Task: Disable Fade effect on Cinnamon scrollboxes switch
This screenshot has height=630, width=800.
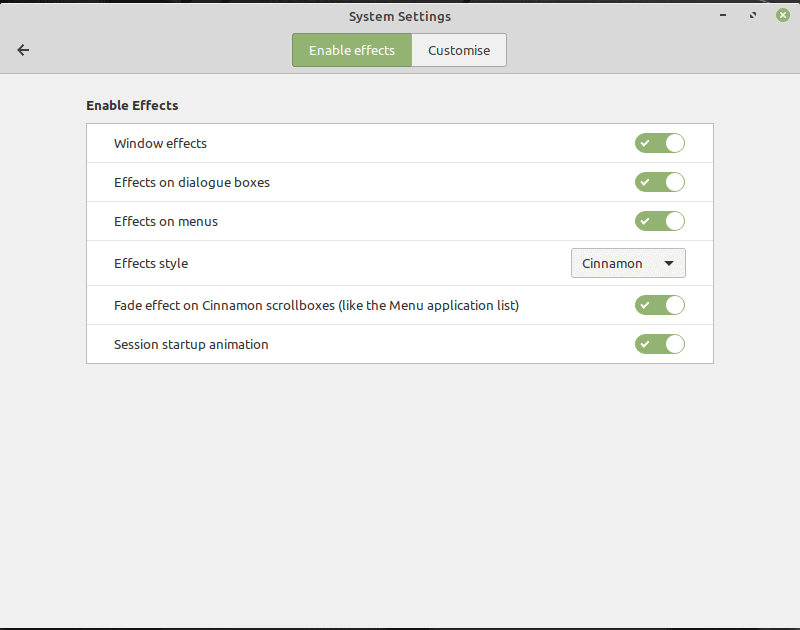Action: click(x=660, y=305)
